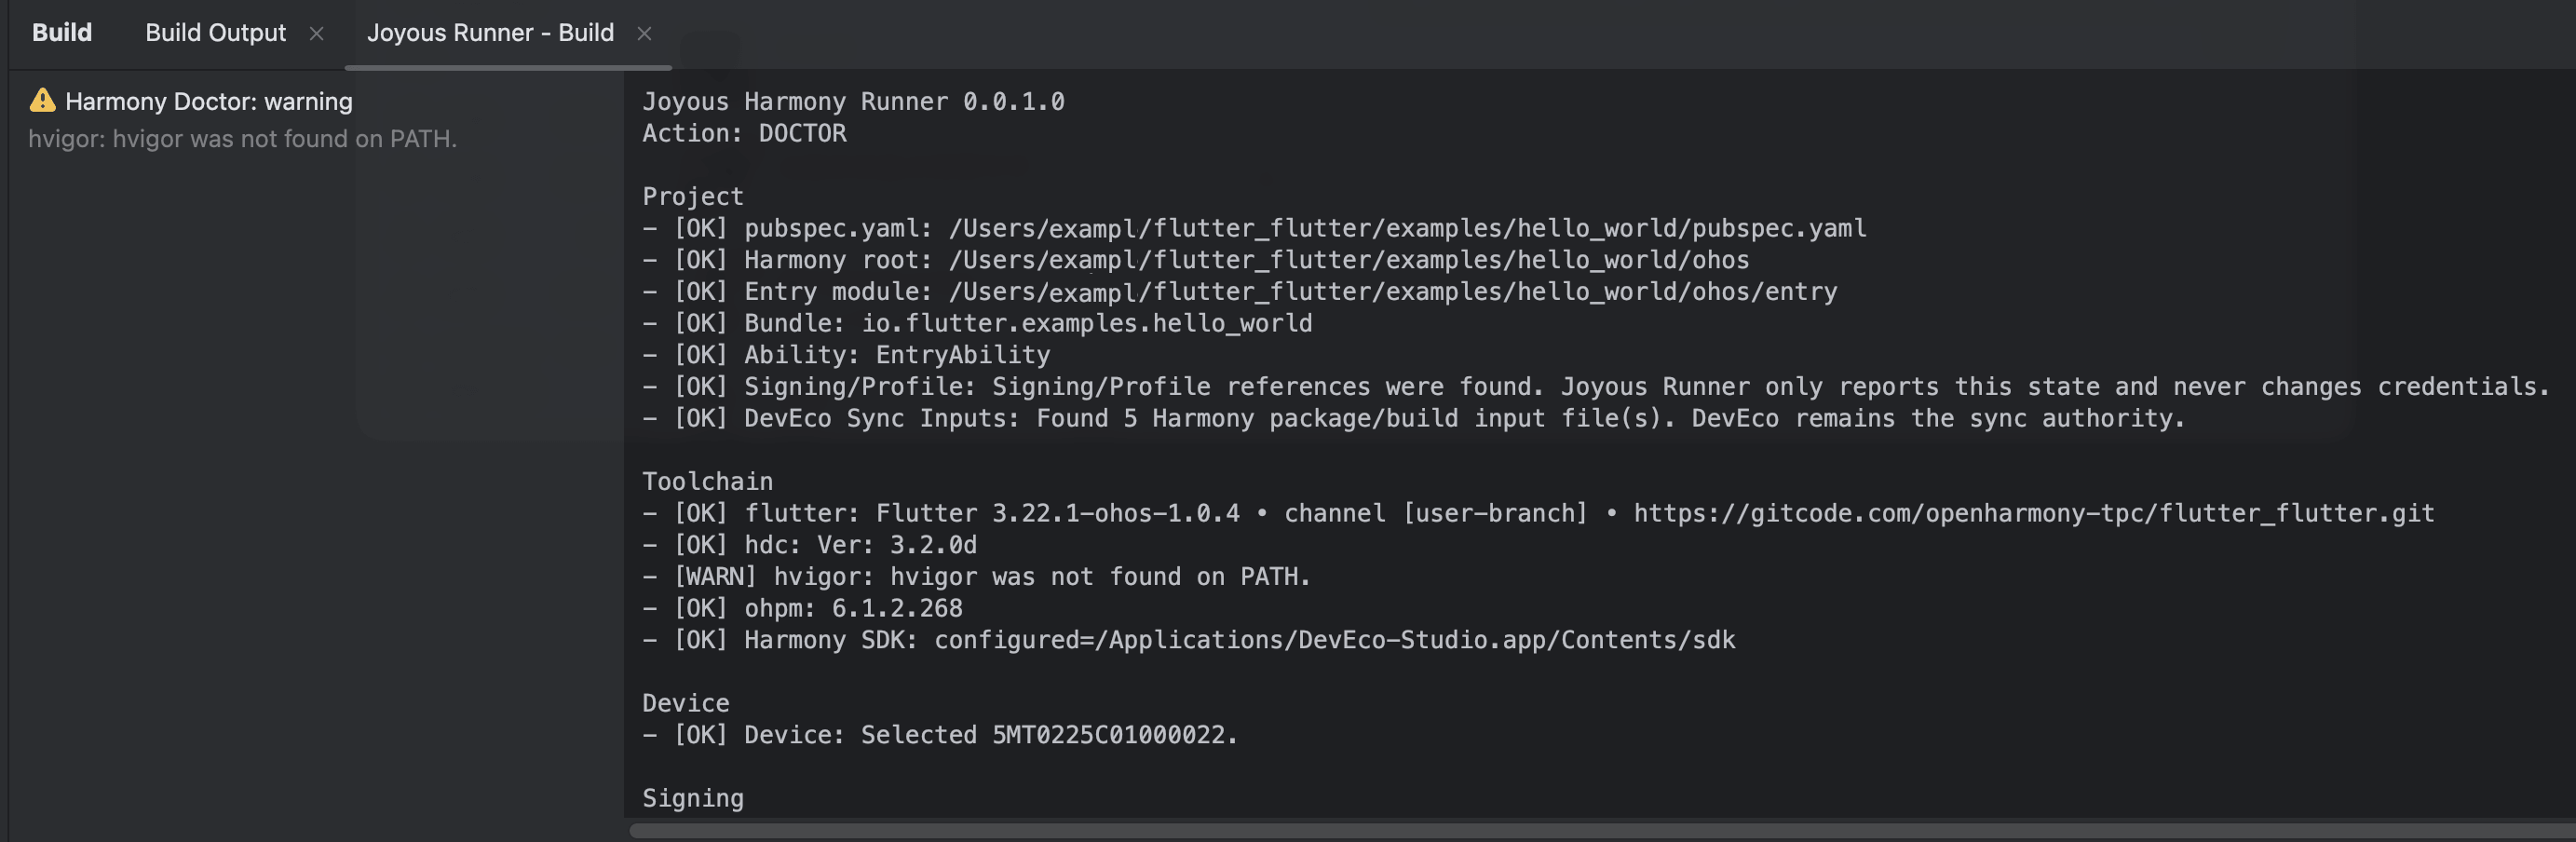Select the Harmony Doctor: warning node

209,101
